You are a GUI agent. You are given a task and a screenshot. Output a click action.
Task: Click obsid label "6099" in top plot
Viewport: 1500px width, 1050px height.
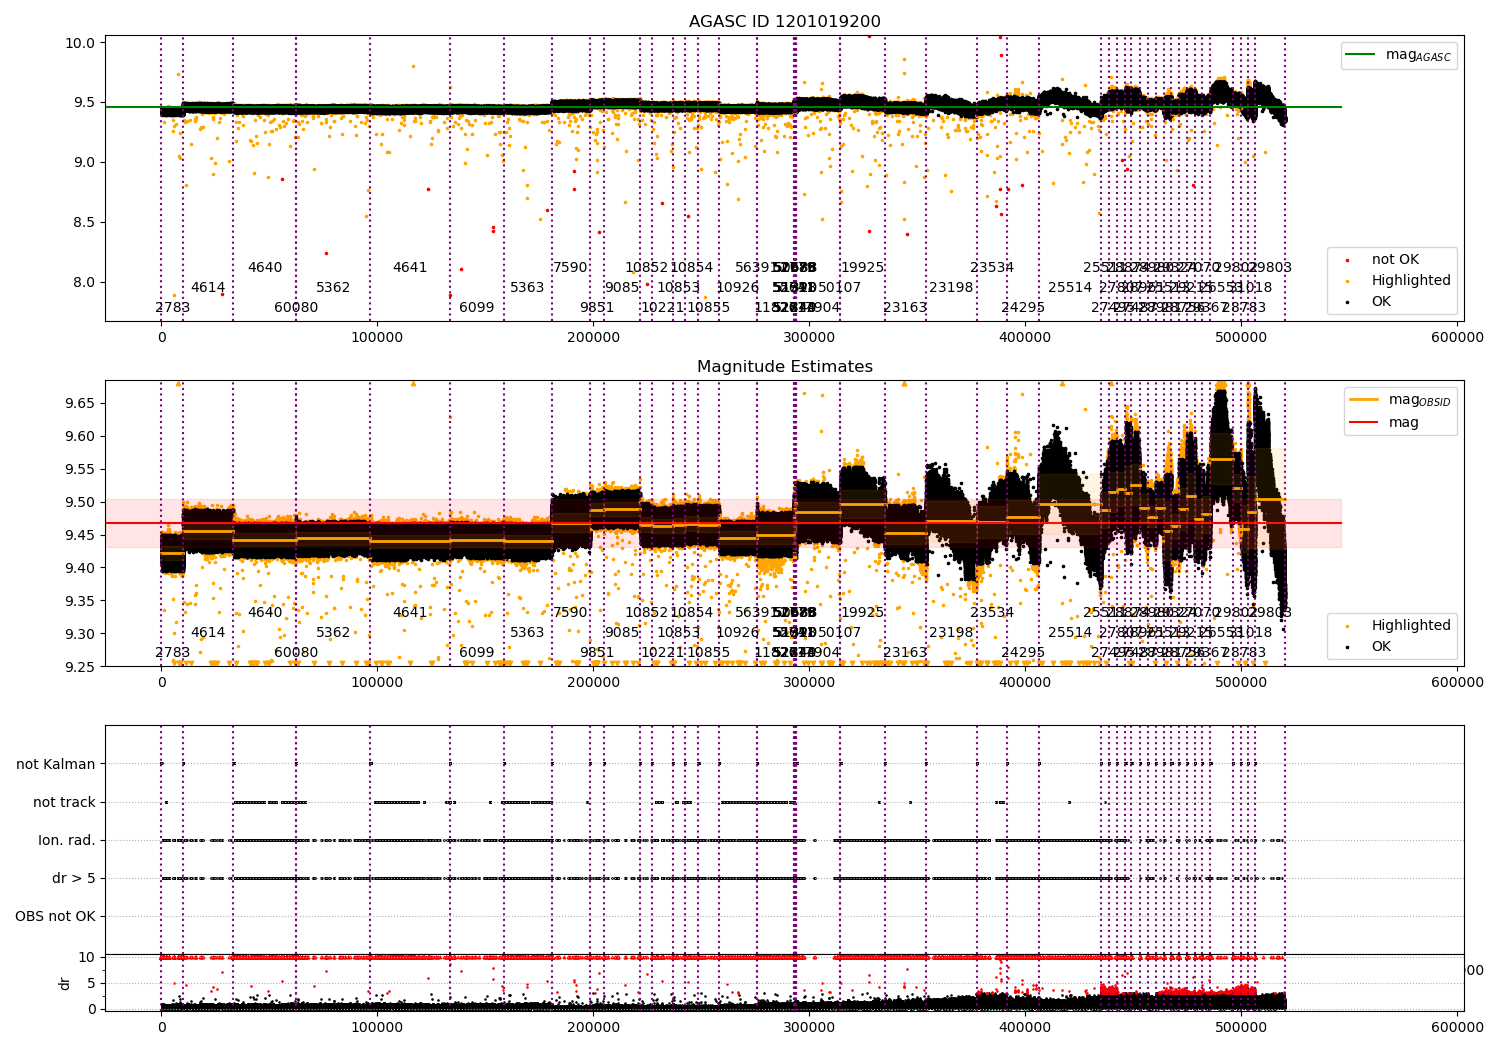click(477, 308)
